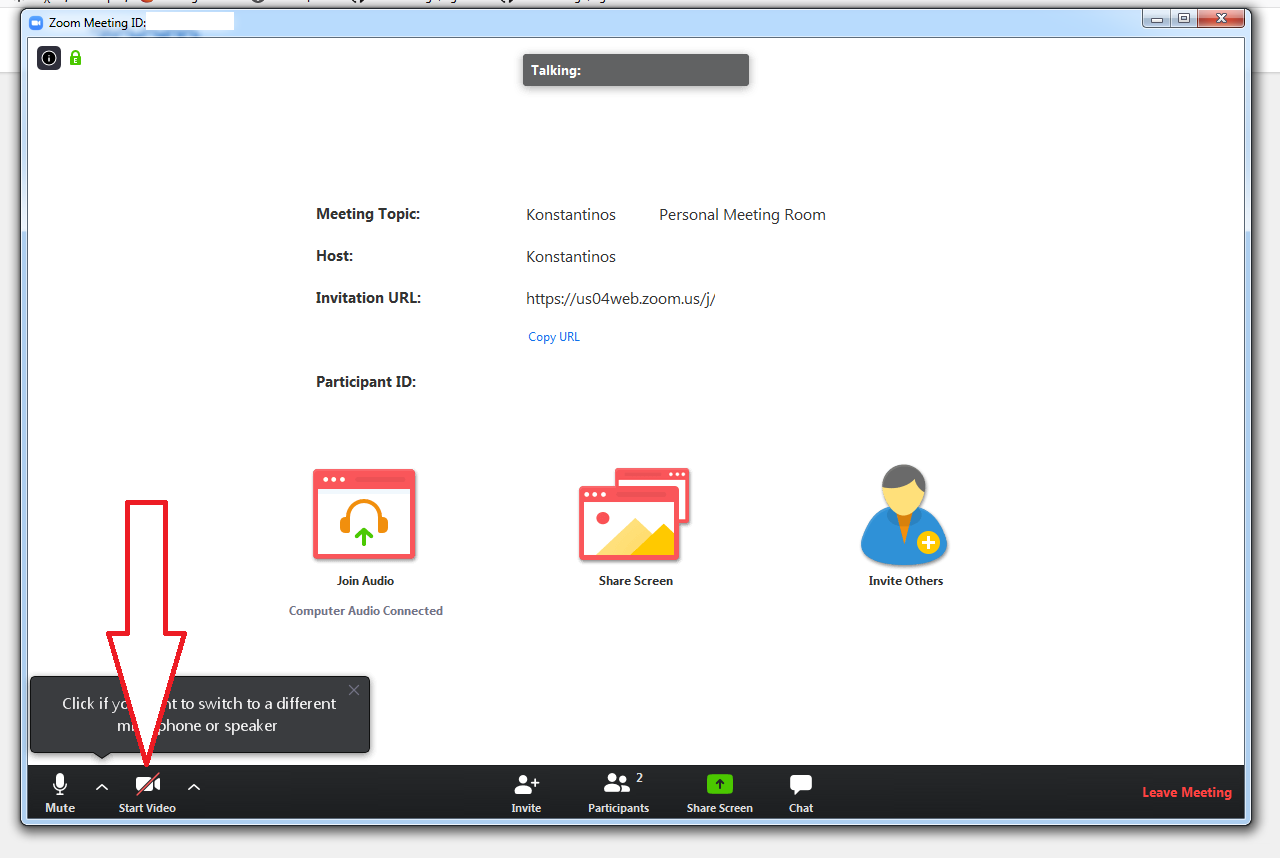
Task: Click the Join Audio headphone icon
Action: (x=364, y=514)
